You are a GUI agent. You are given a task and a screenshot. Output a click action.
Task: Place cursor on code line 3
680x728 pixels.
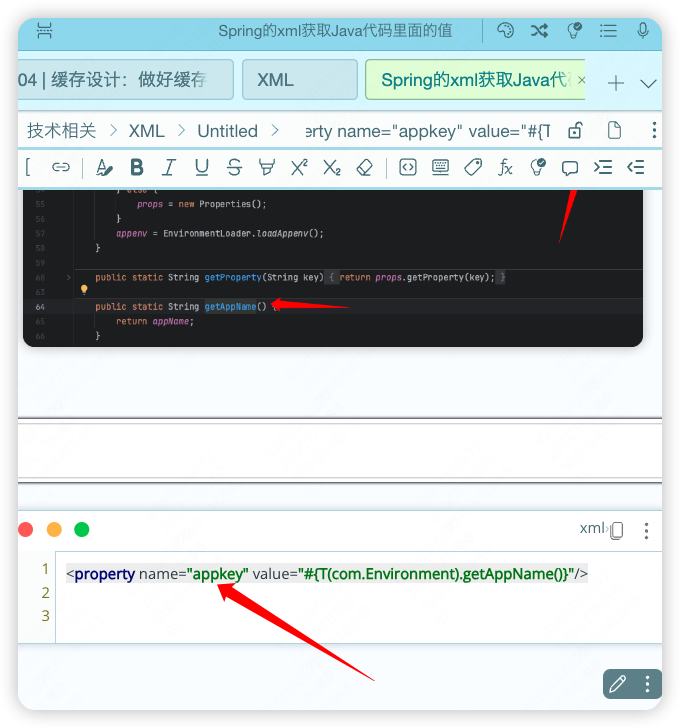(x=358, y=616)
